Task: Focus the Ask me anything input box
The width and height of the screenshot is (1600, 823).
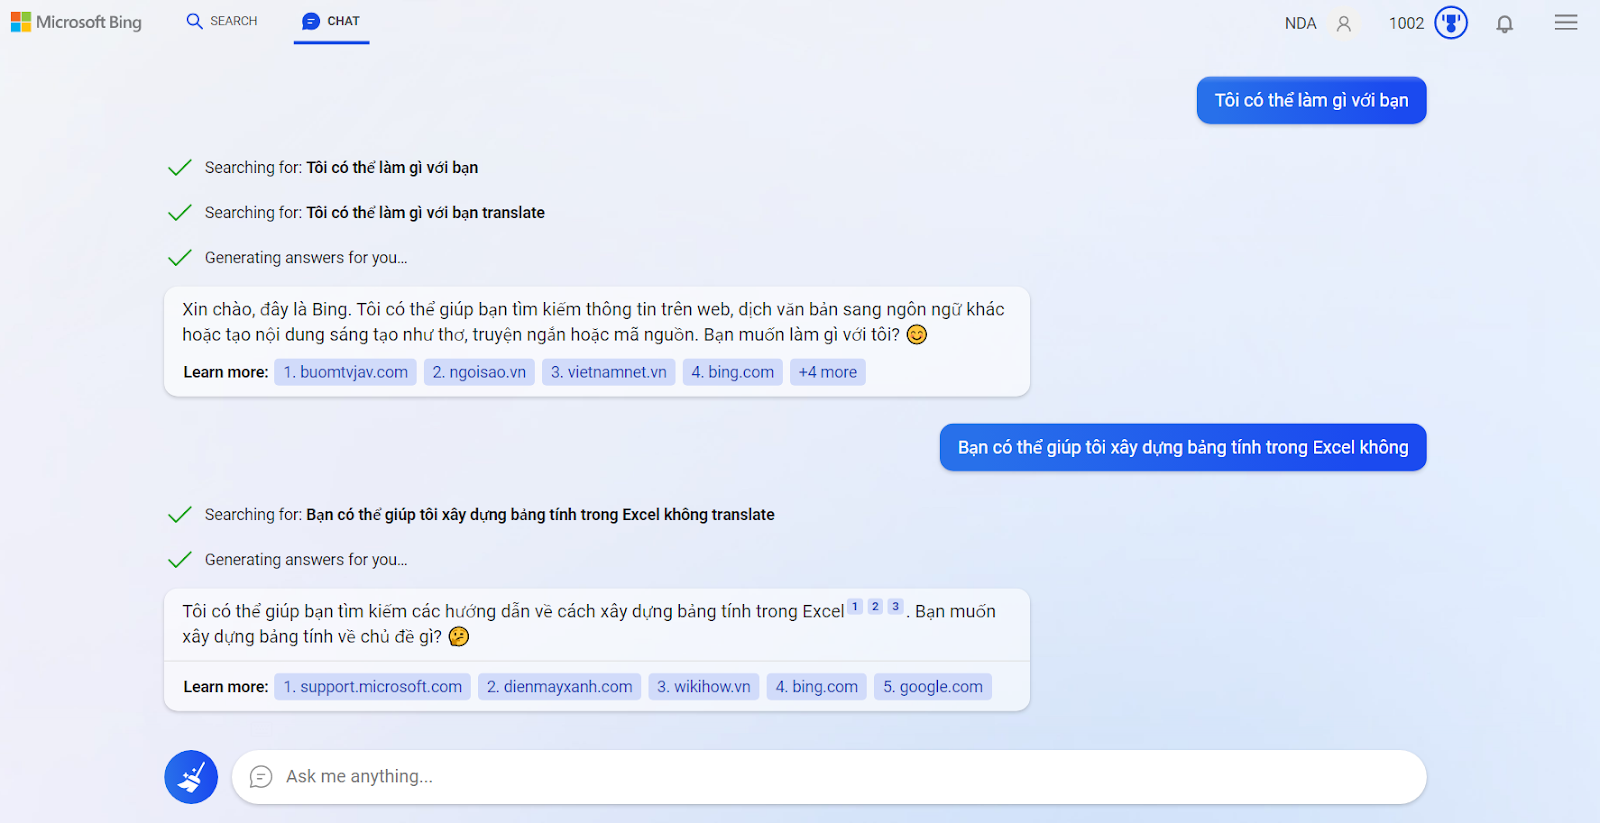Action: click(x=829, y=777)
